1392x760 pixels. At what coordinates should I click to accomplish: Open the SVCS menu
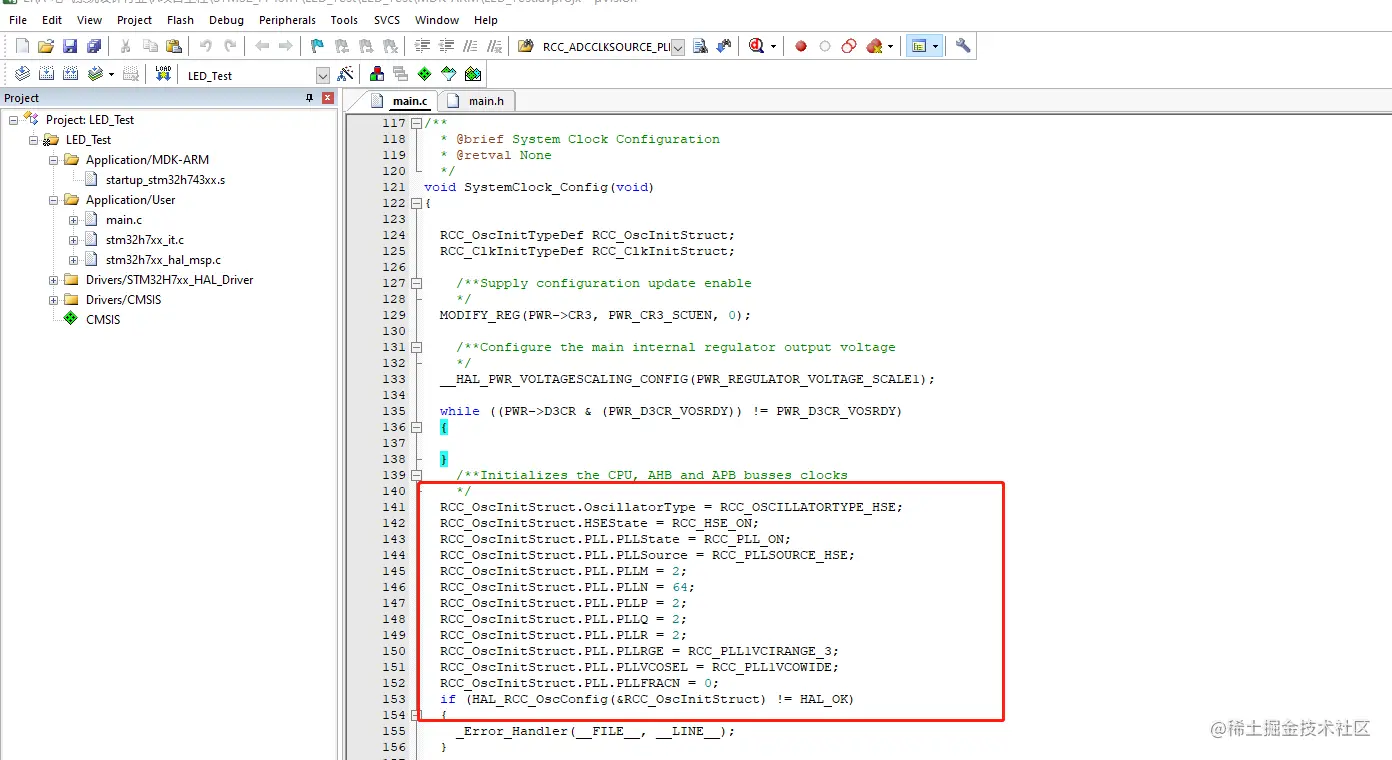coord(387,20)
